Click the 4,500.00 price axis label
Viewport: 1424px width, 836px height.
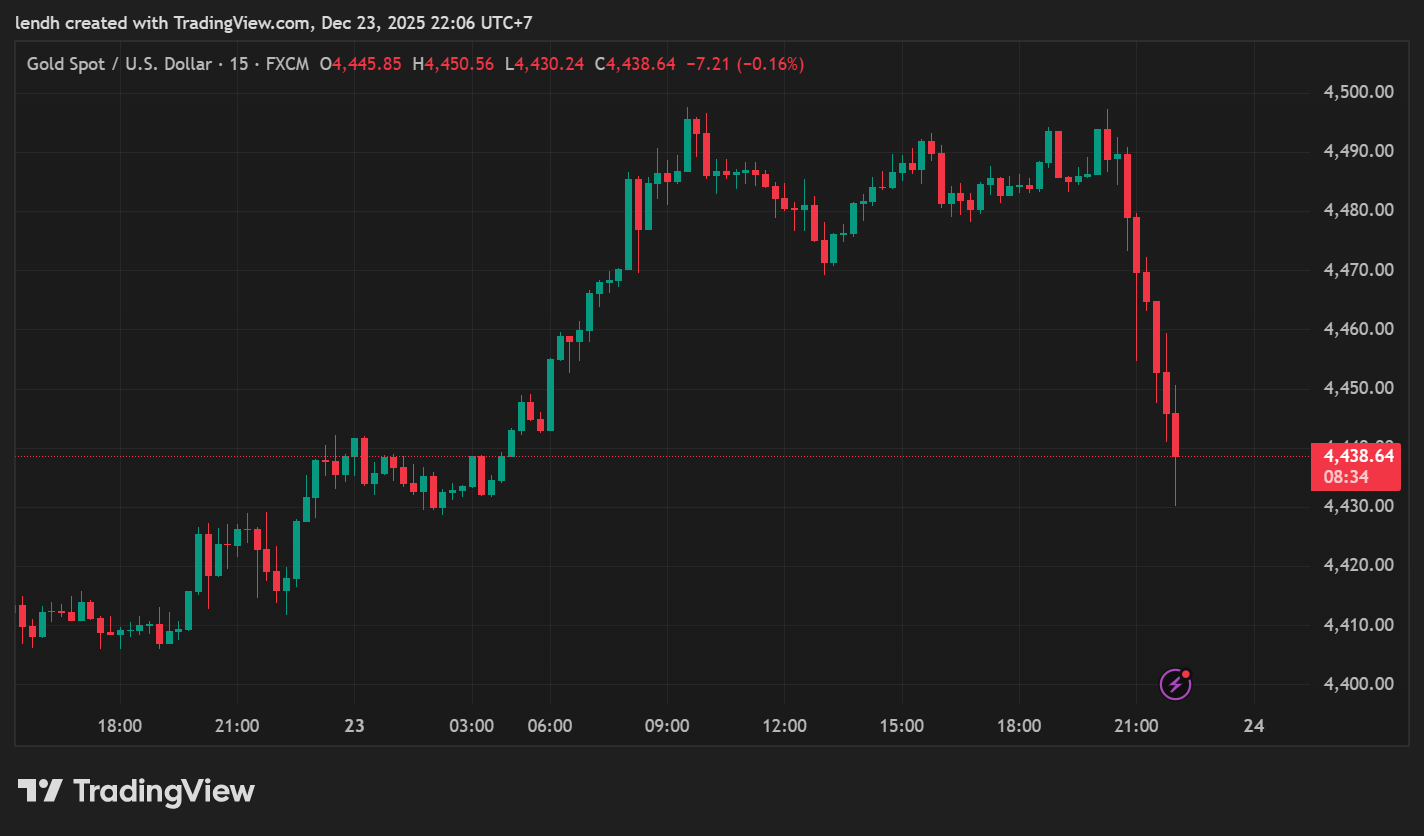coord(1358,92)
